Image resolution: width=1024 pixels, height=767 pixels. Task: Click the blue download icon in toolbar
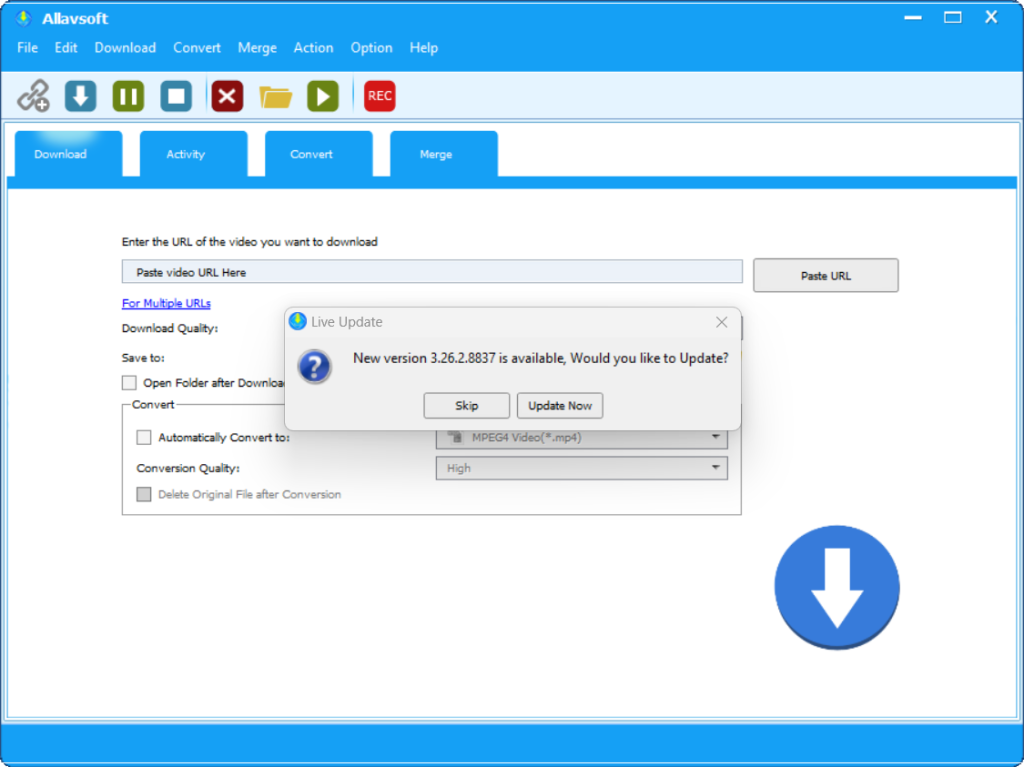click(80, 96)
